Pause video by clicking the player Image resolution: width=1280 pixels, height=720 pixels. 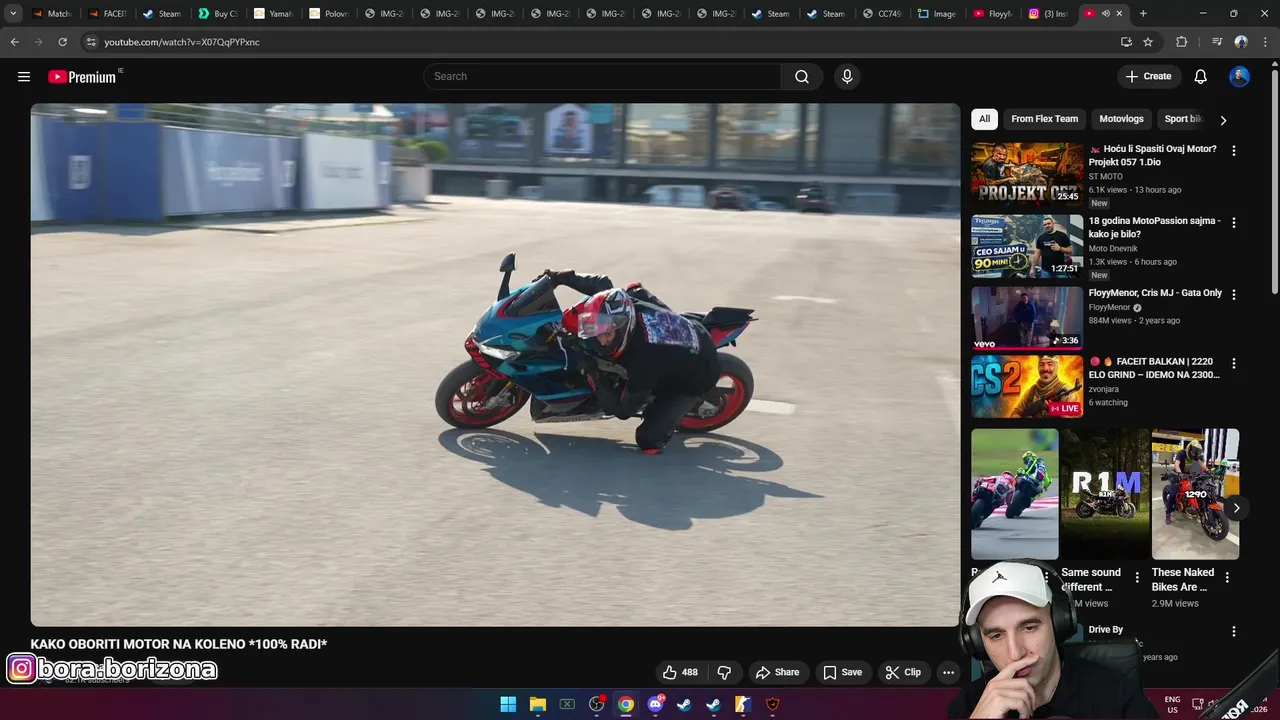coord(495,365)
